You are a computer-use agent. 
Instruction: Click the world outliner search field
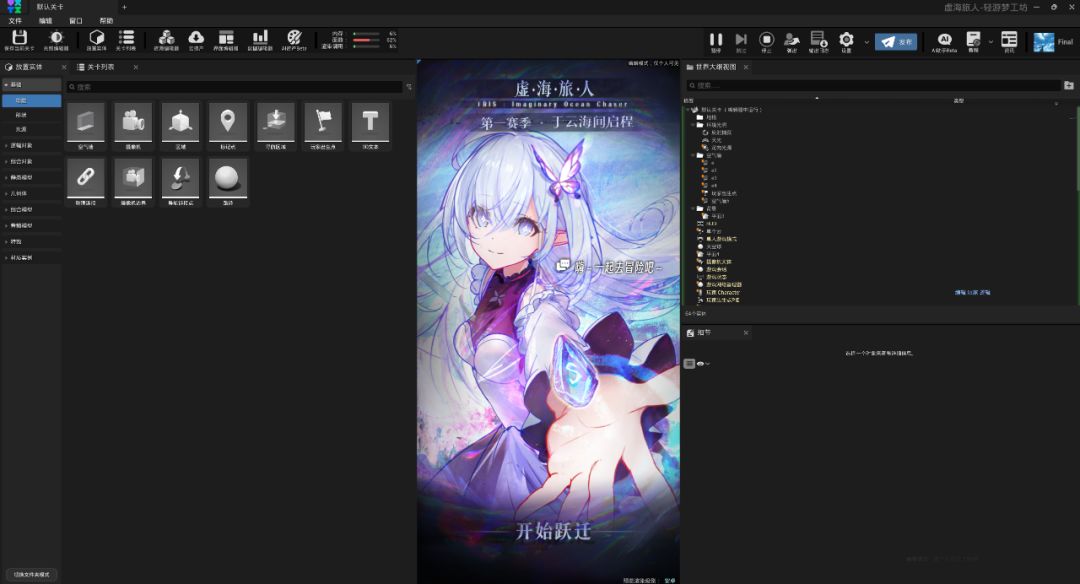pyautogui.click(x=870, y=86)
